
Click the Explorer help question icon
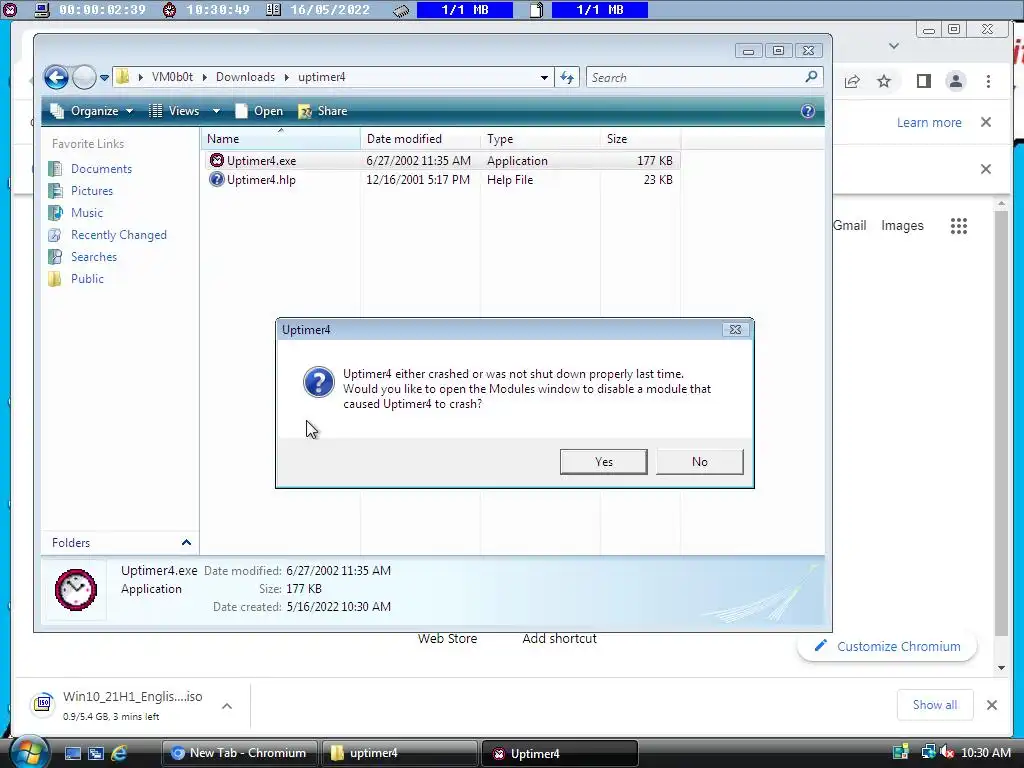point(808,111)
